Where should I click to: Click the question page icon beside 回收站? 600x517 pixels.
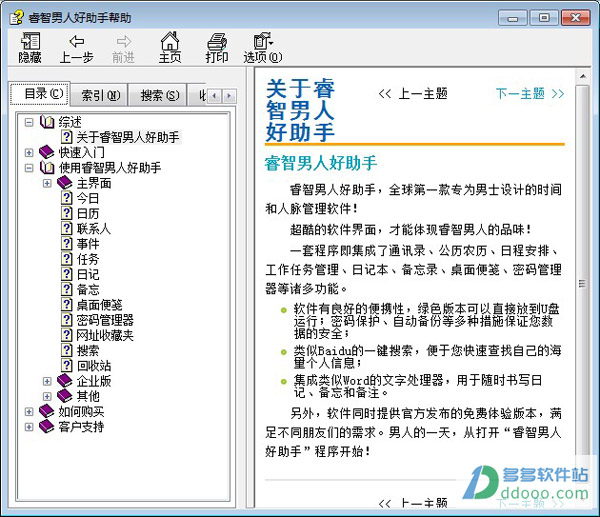coord(67,365)
